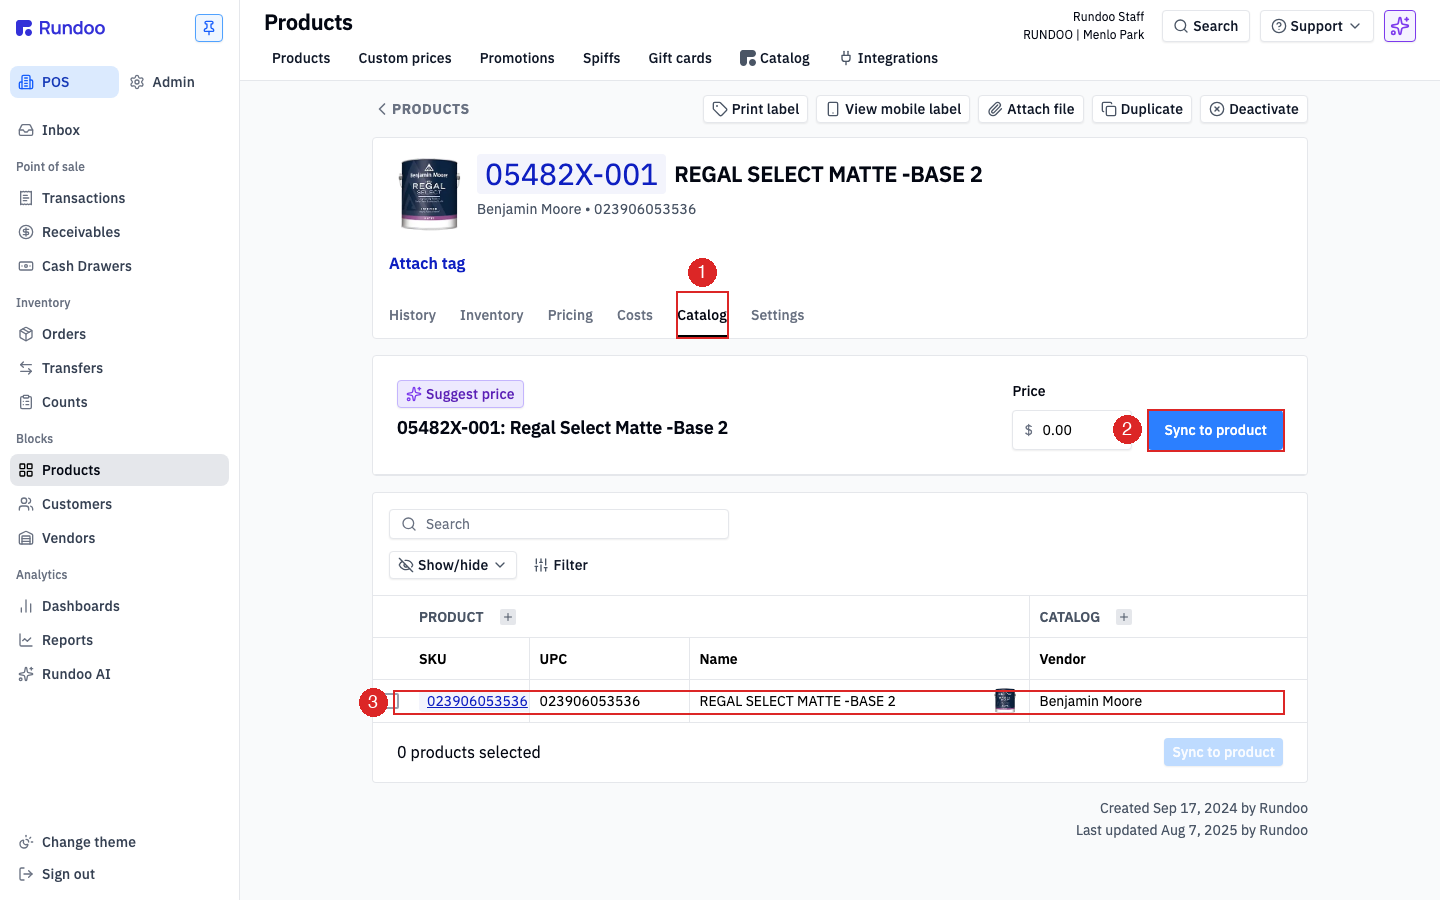
Task: Open Reports
Action: pyautogui.click(x=120, y=640)
